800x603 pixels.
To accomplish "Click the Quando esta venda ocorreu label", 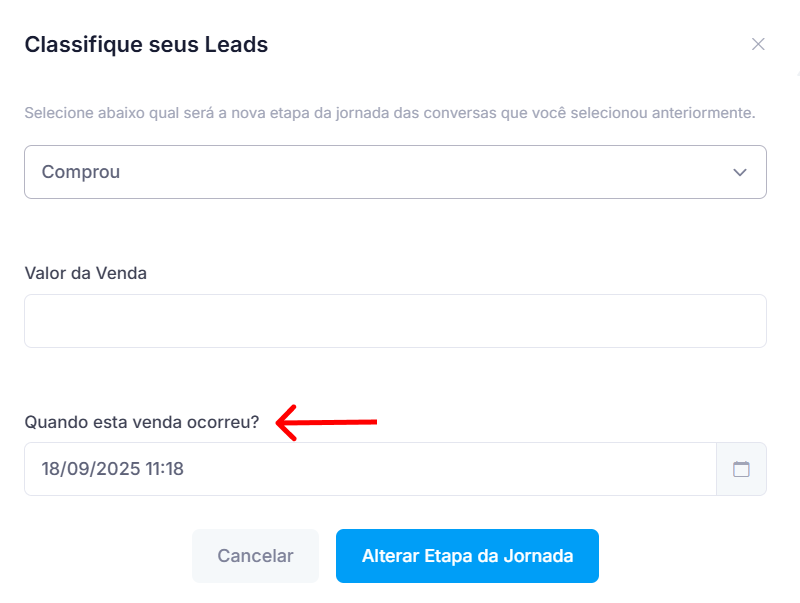I will [141, 421].
